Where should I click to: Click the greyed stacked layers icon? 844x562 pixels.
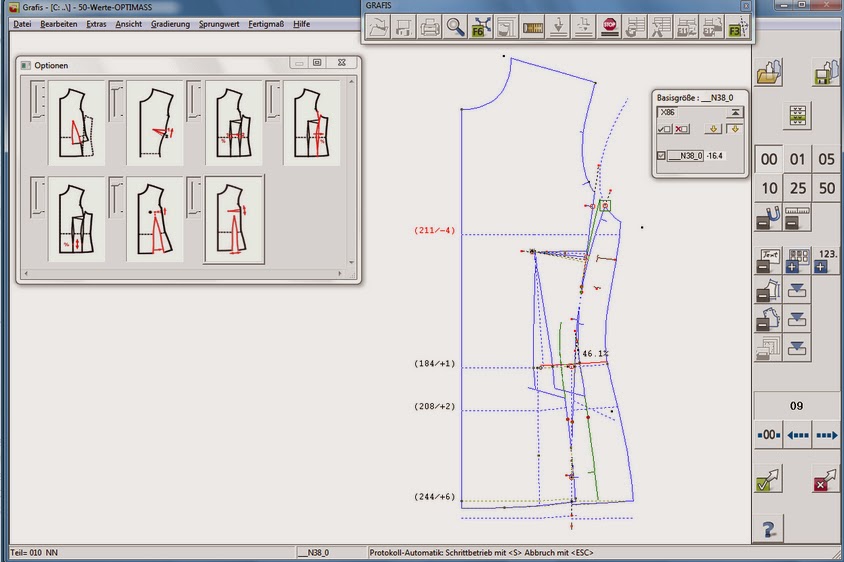[768, 348]
